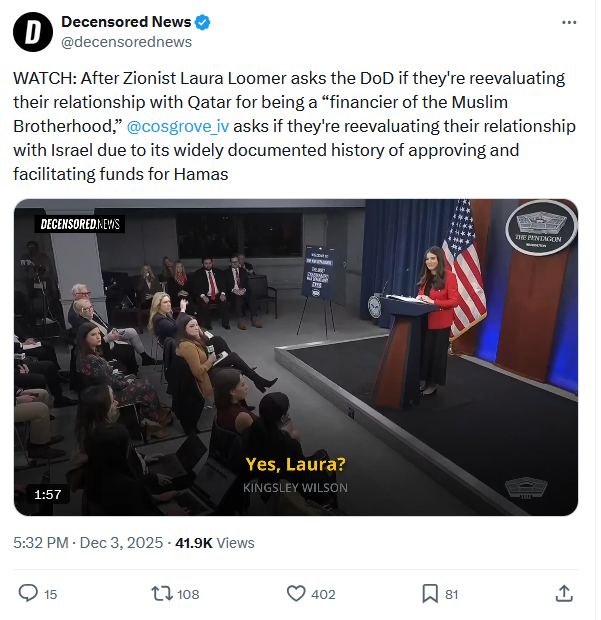Click the 402 likes count
The image size is (601, 620).
click(323, 594)
